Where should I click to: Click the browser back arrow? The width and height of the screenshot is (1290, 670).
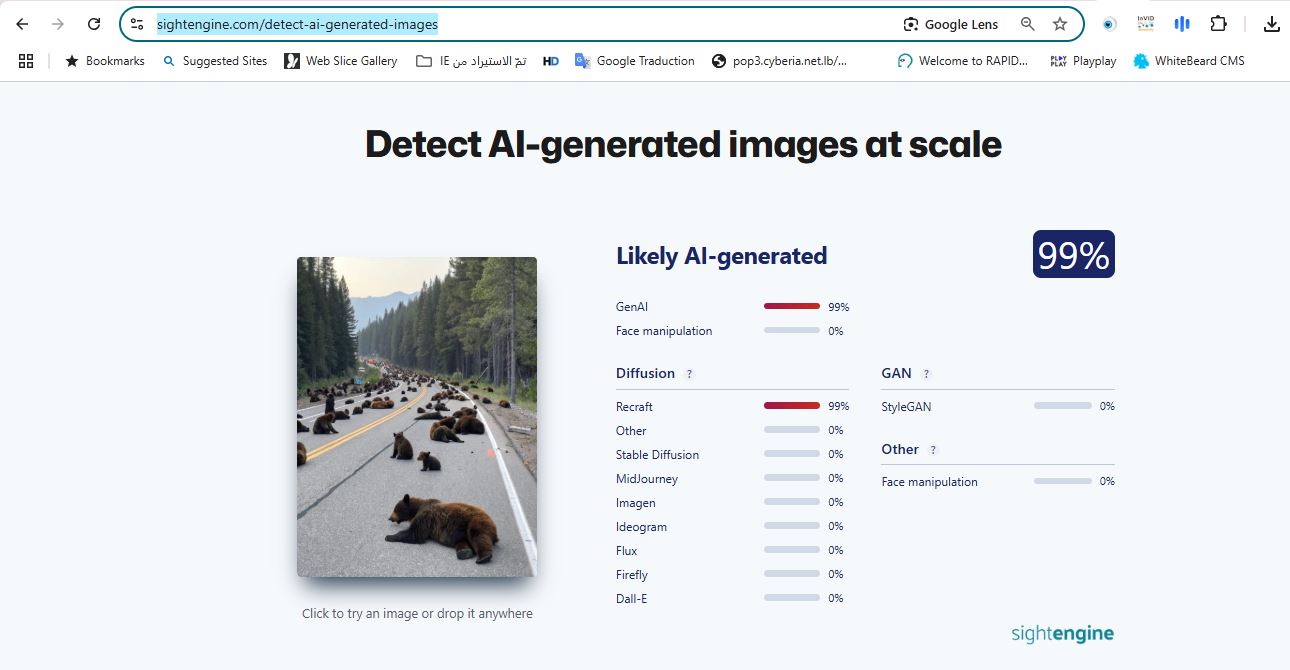click(x=22, y=24)
